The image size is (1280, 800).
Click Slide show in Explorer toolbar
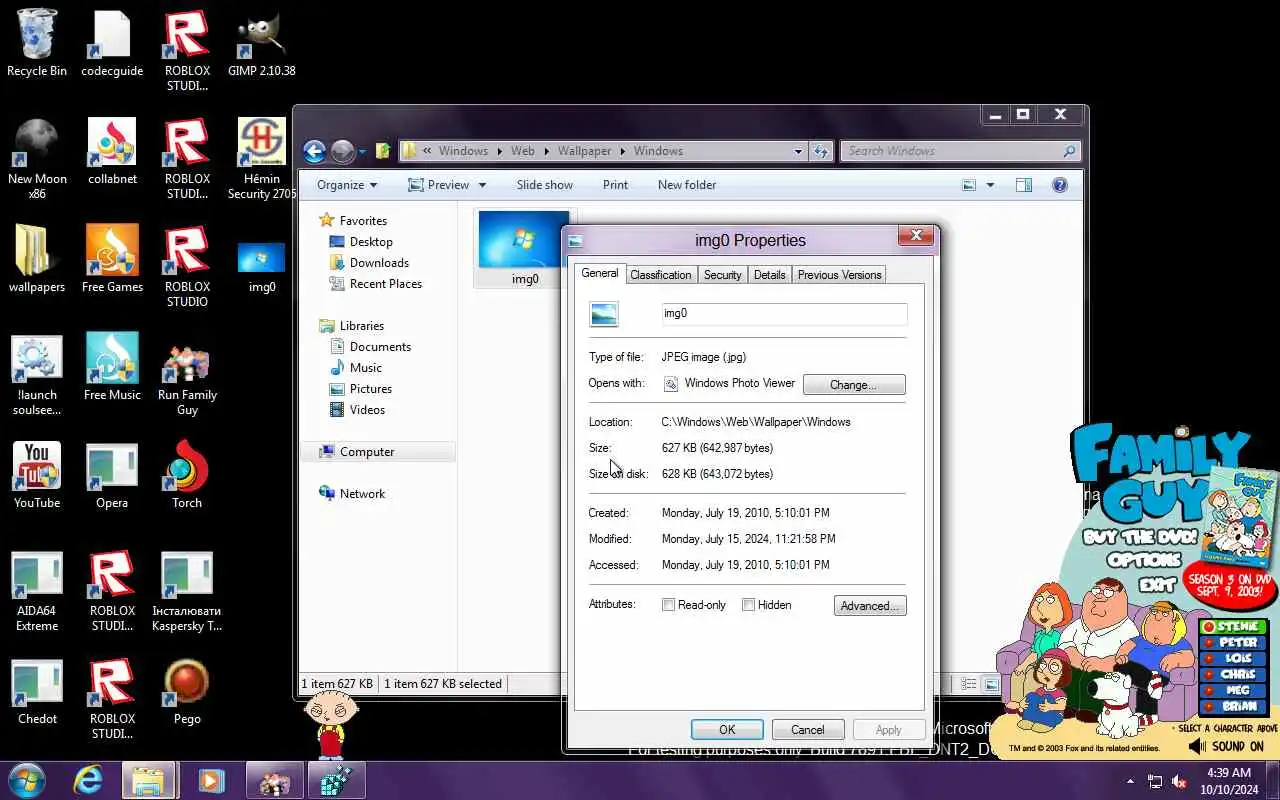545,185
